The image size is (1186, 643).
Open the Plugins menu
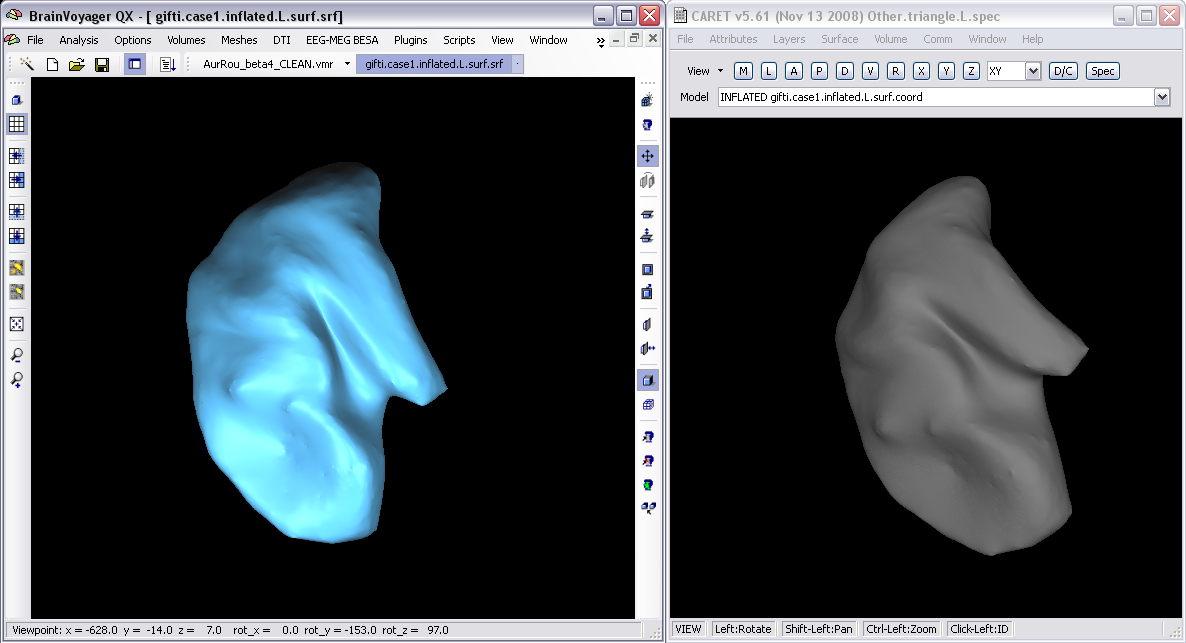411,40
